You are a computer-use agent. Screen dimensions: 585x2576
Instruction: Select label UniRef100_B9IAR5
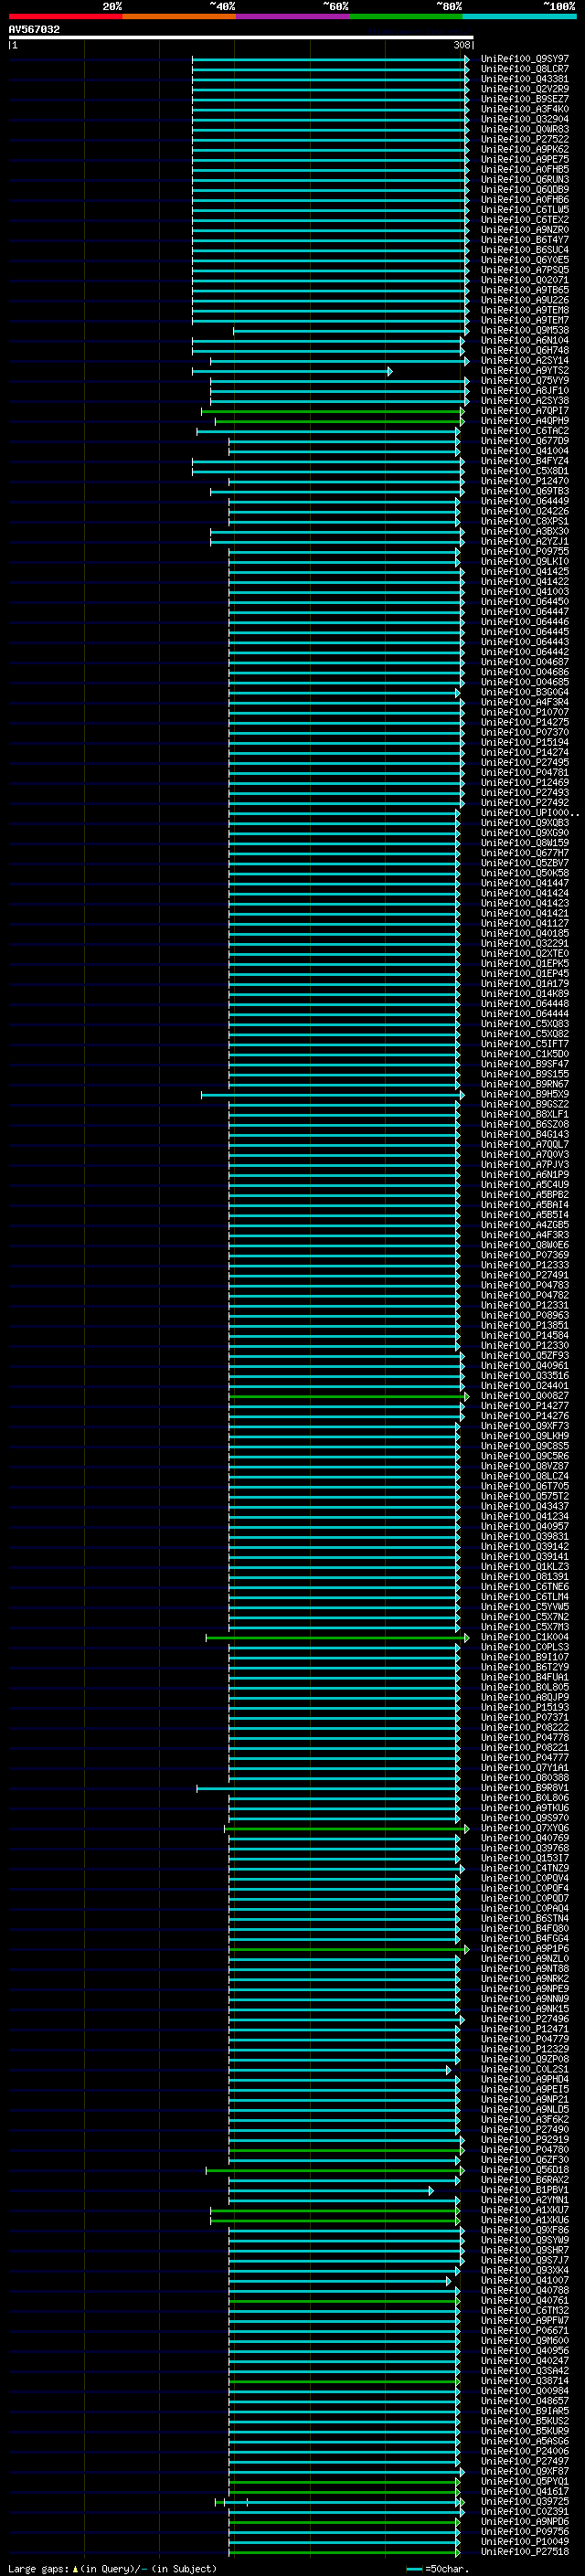[x=525, y=2410]
